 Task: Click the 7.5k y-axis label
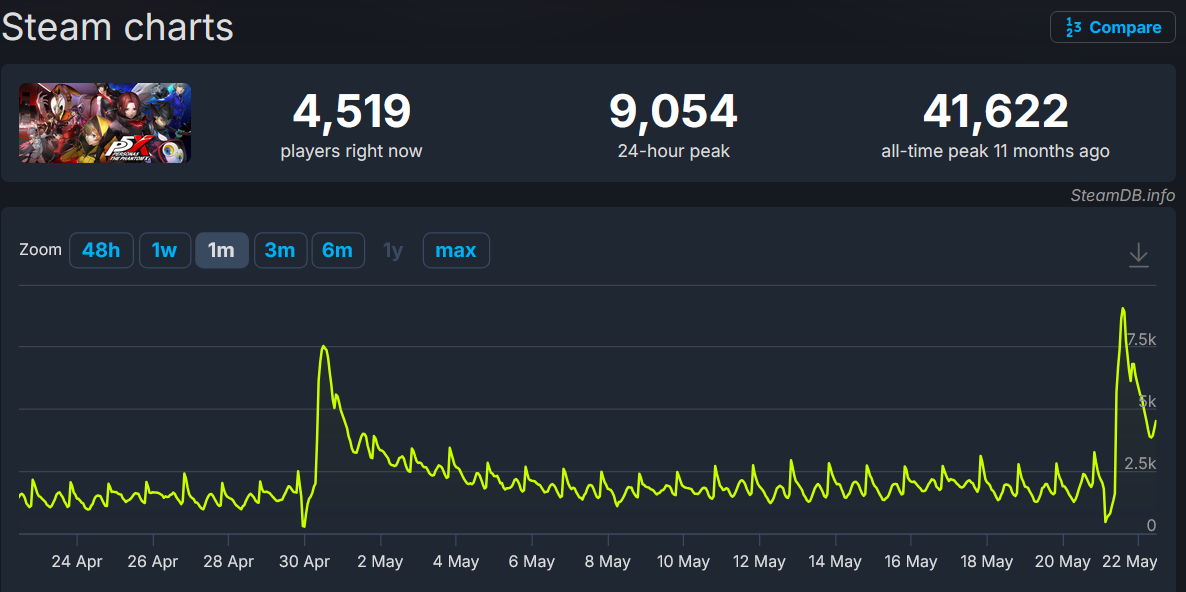1141,339
